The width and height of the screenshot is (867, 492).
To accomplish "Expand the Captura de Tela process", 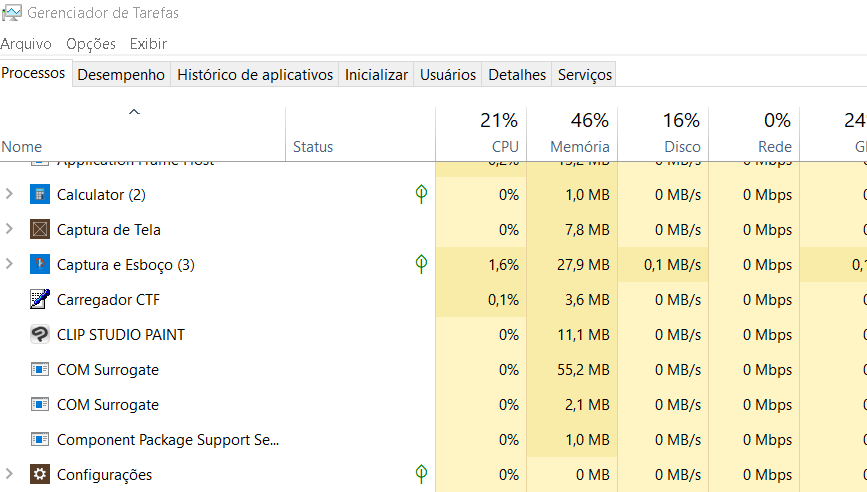I will 9,229.
